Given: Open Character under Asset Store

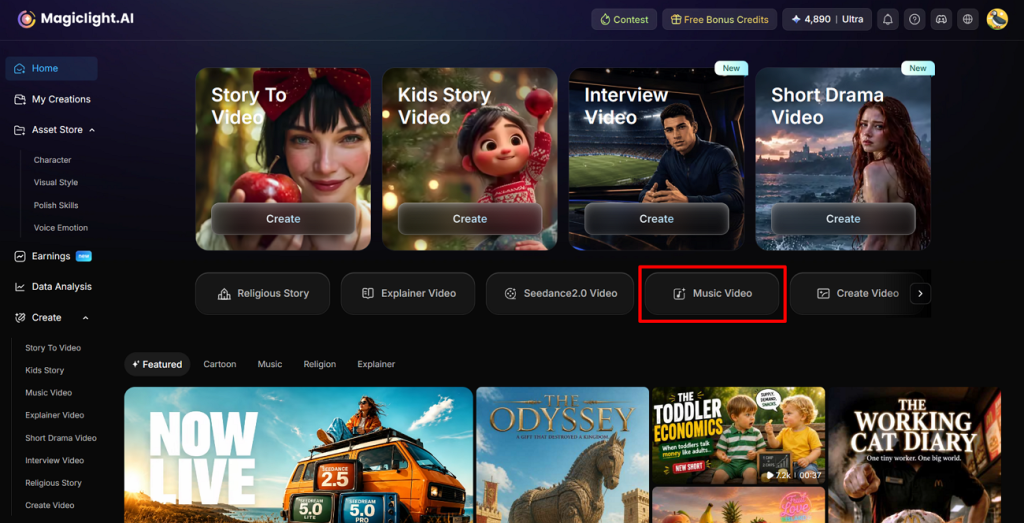Looking at the screenshot, I should pos(52,160).
